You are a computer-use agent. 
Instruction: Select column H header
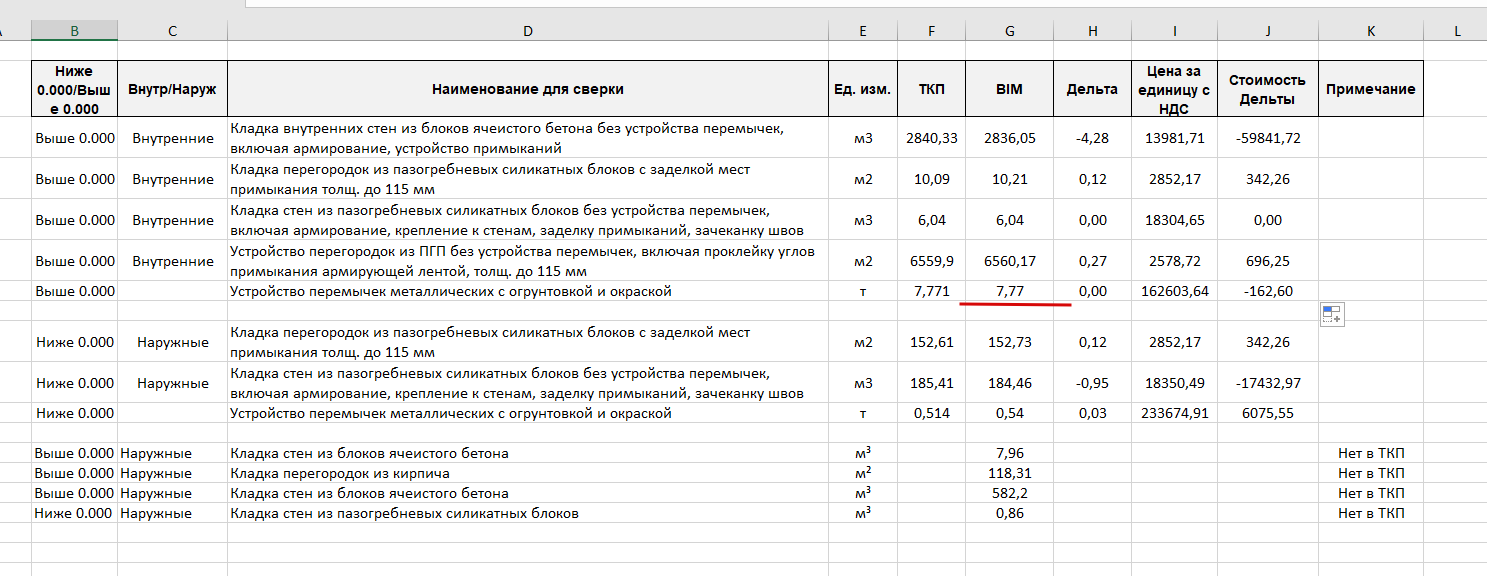[1093, 31]
